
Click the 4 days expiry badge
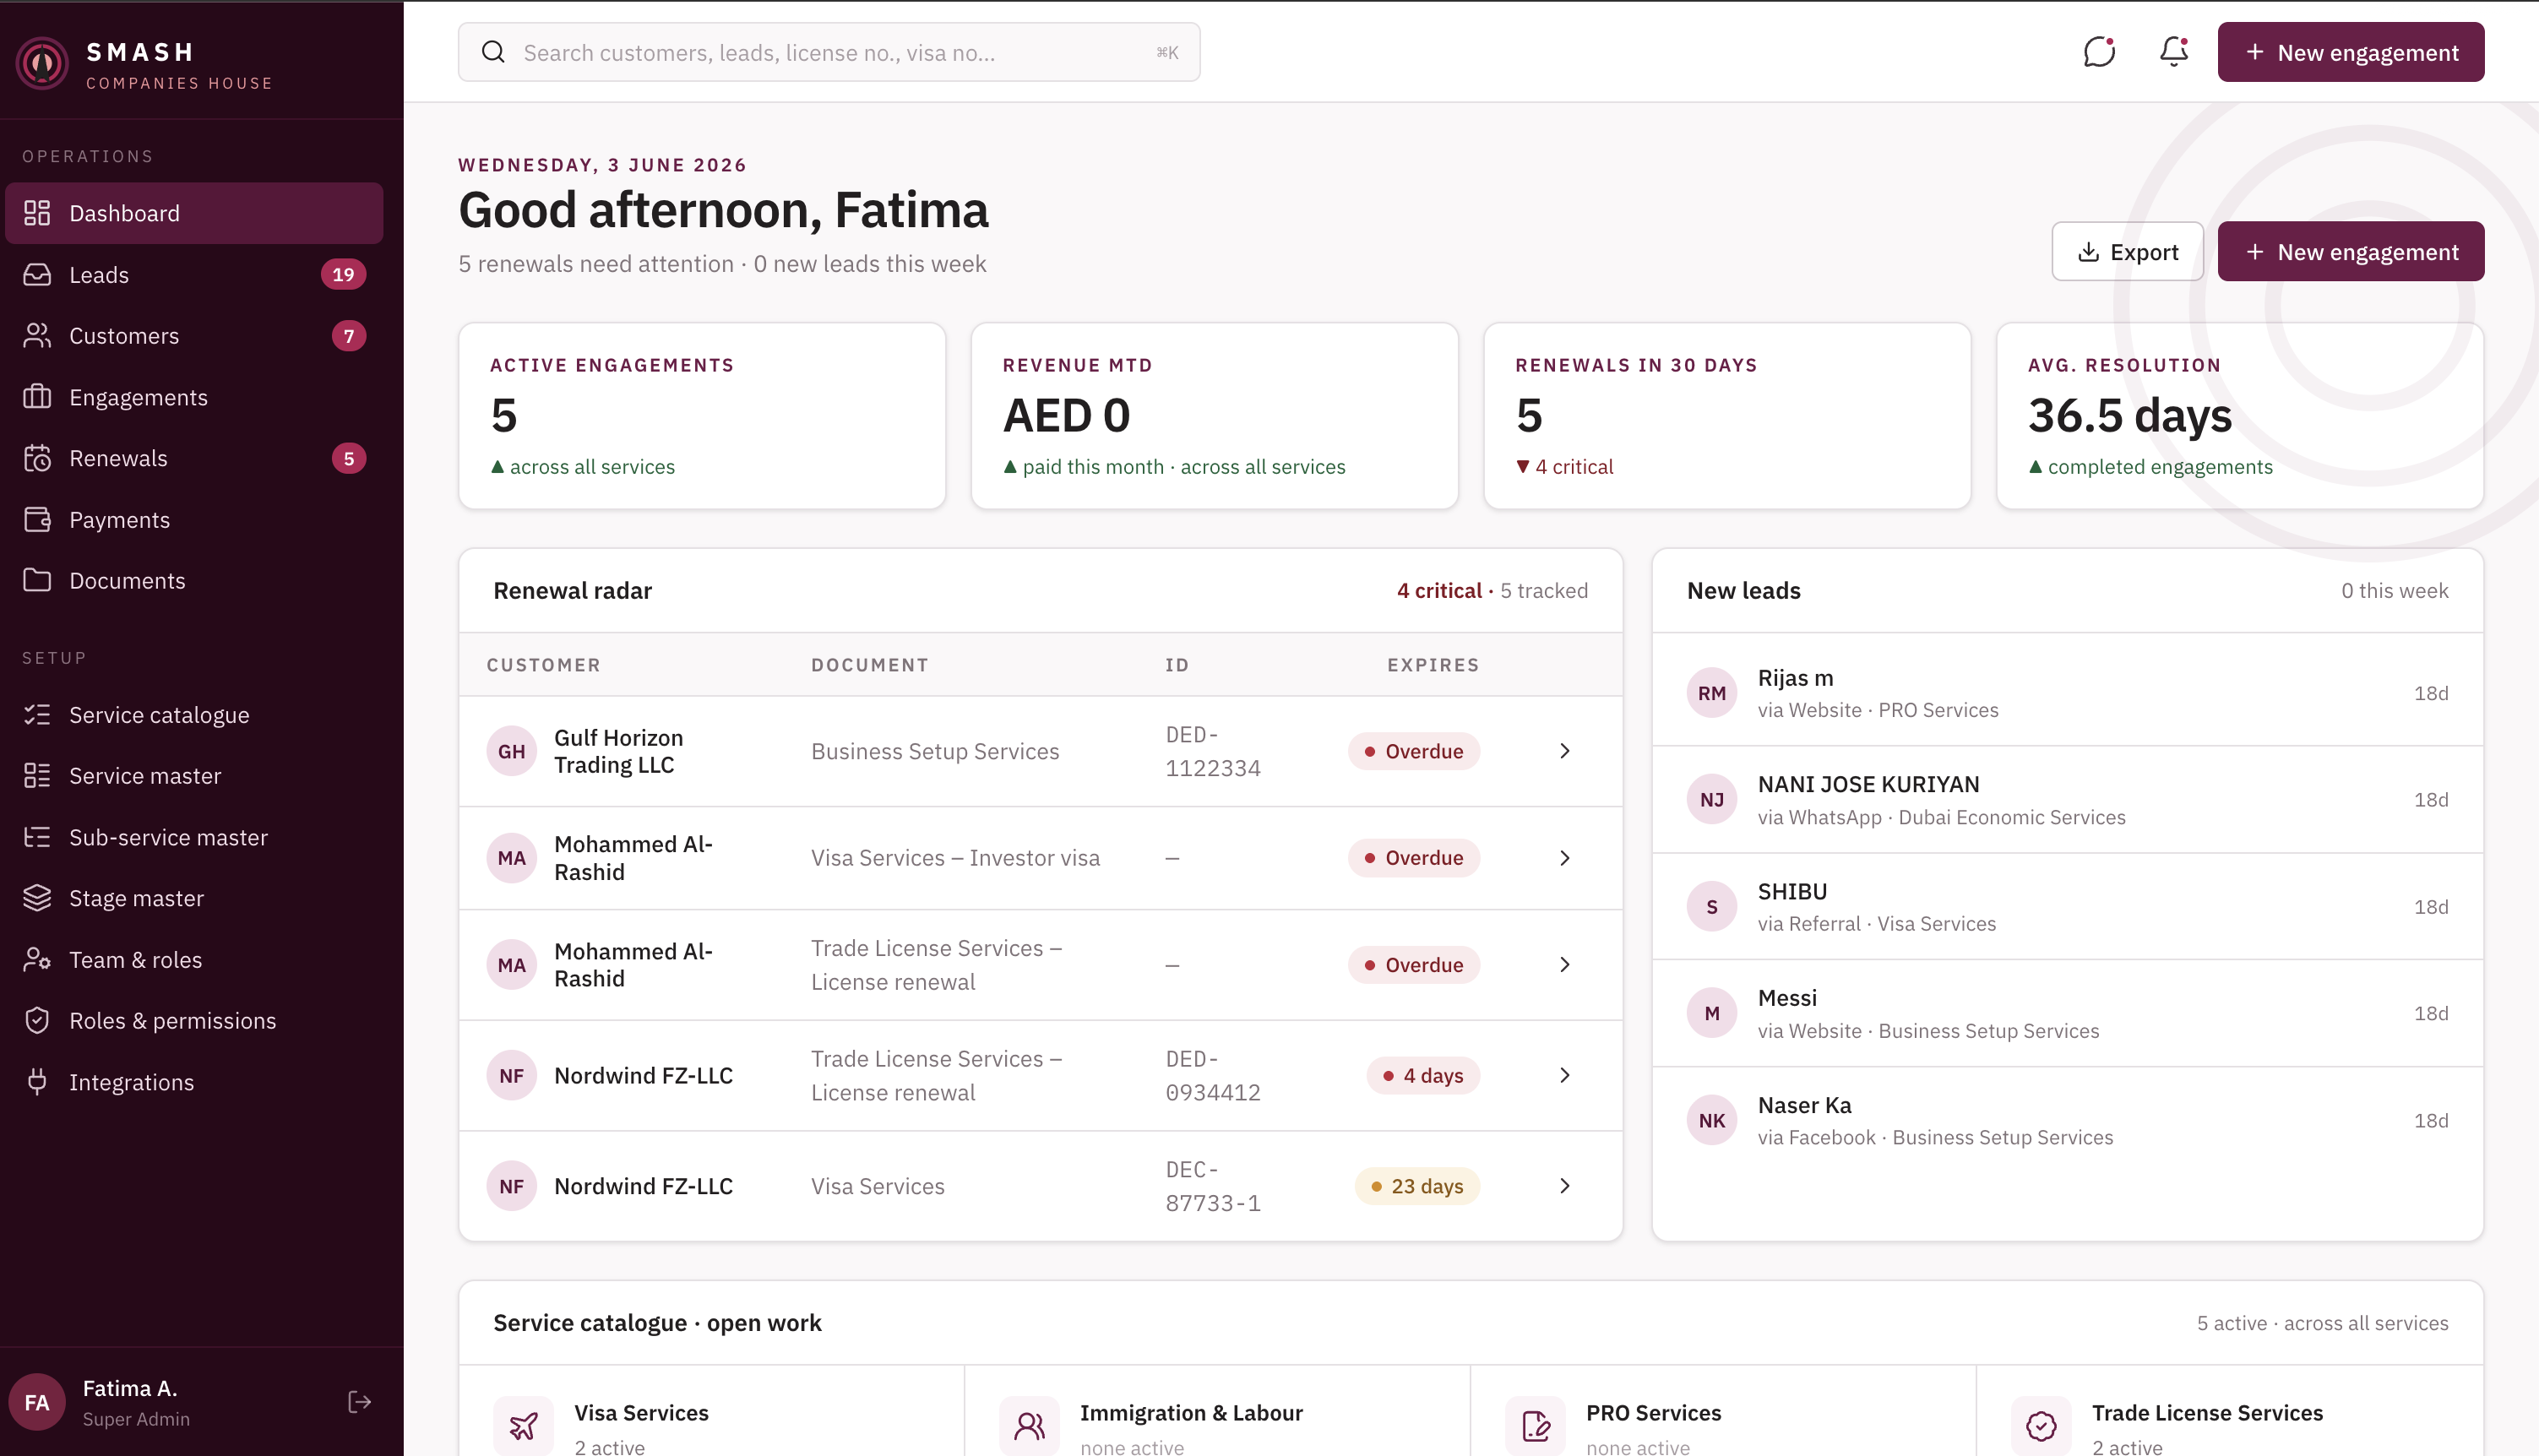click(1423, 1075)
